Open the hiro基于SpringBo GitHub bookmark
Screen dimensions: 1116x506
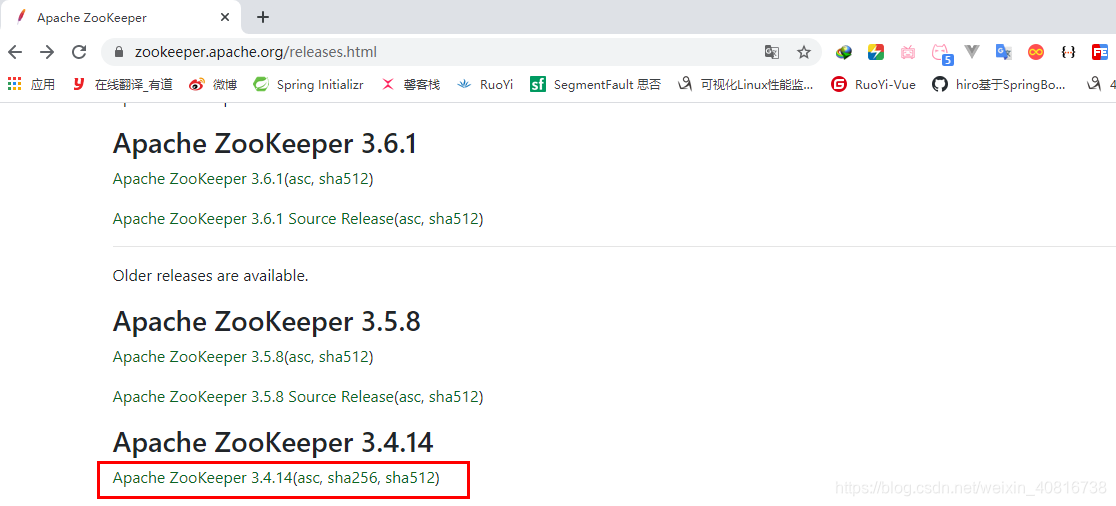click(x=999, y=85)
